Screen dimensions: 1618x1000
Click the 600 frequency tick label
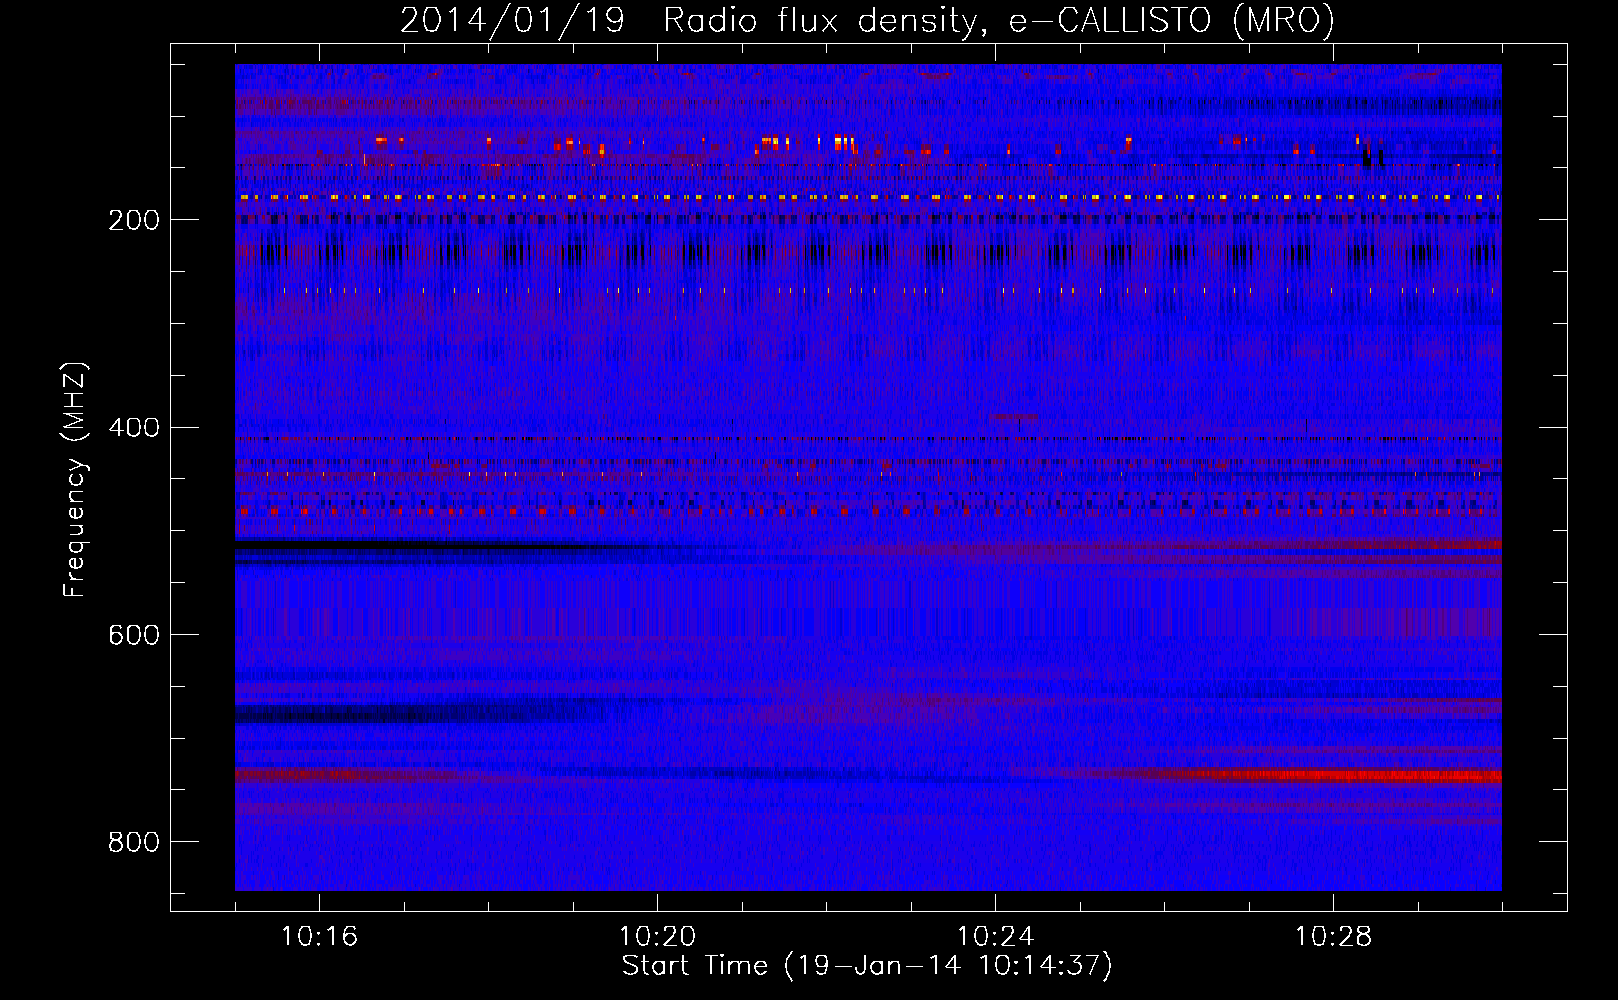coord(134,635)
